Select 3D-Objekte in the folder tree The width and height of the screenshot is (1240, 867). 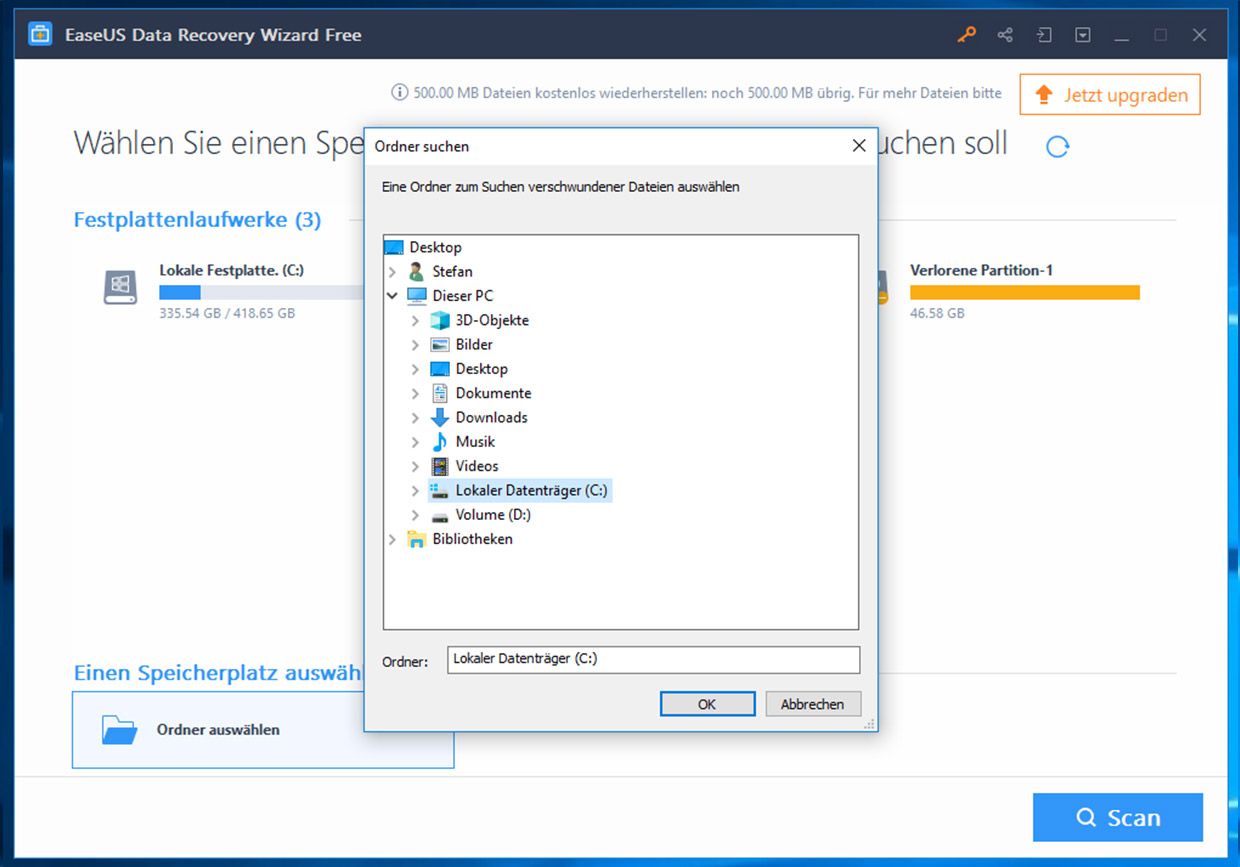pos(492,320)
